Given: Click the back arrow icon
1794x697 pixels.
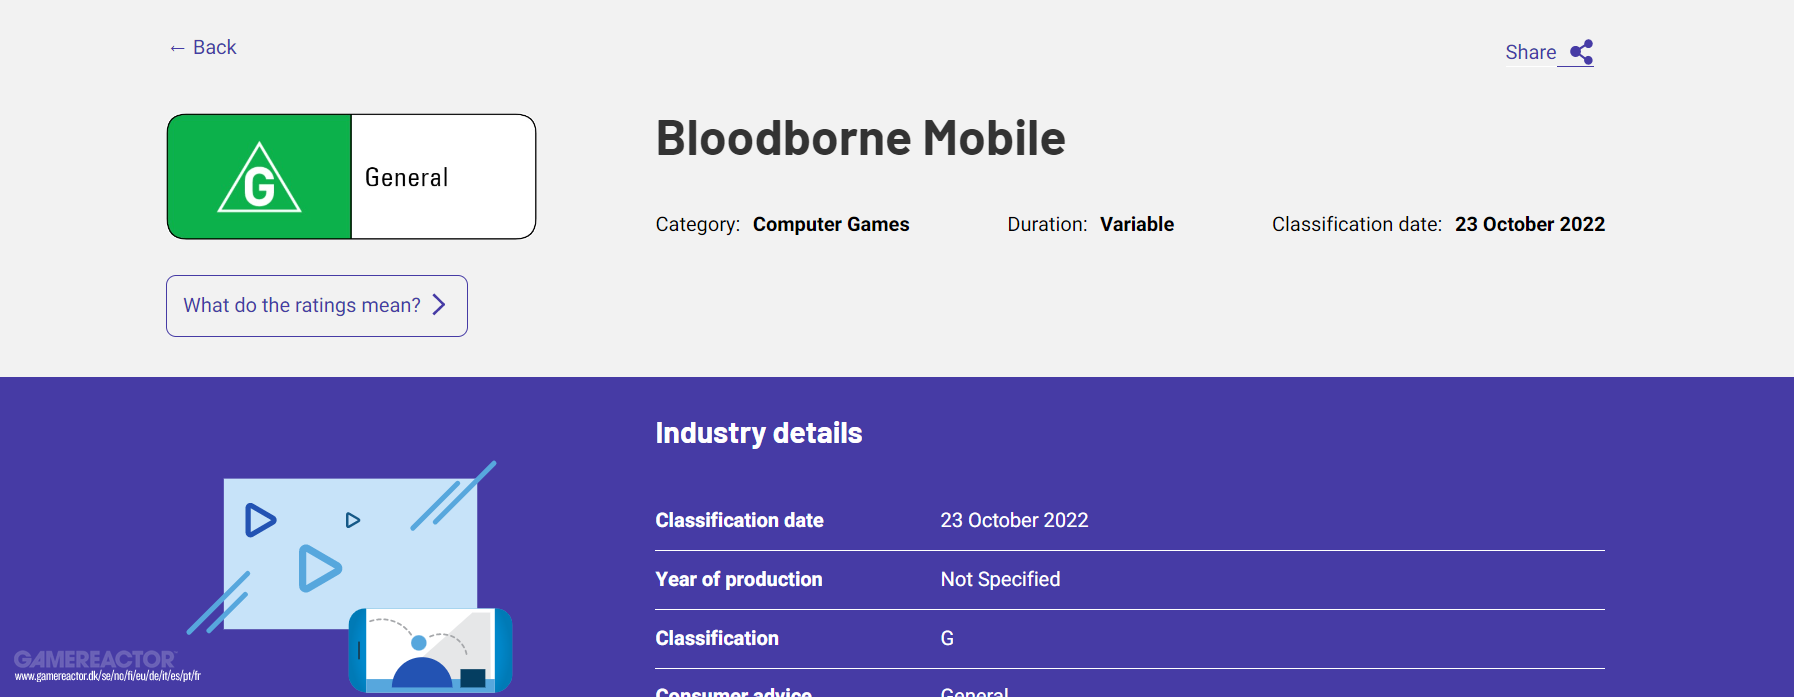Looking at the screenshot, I should coord(176,47).
